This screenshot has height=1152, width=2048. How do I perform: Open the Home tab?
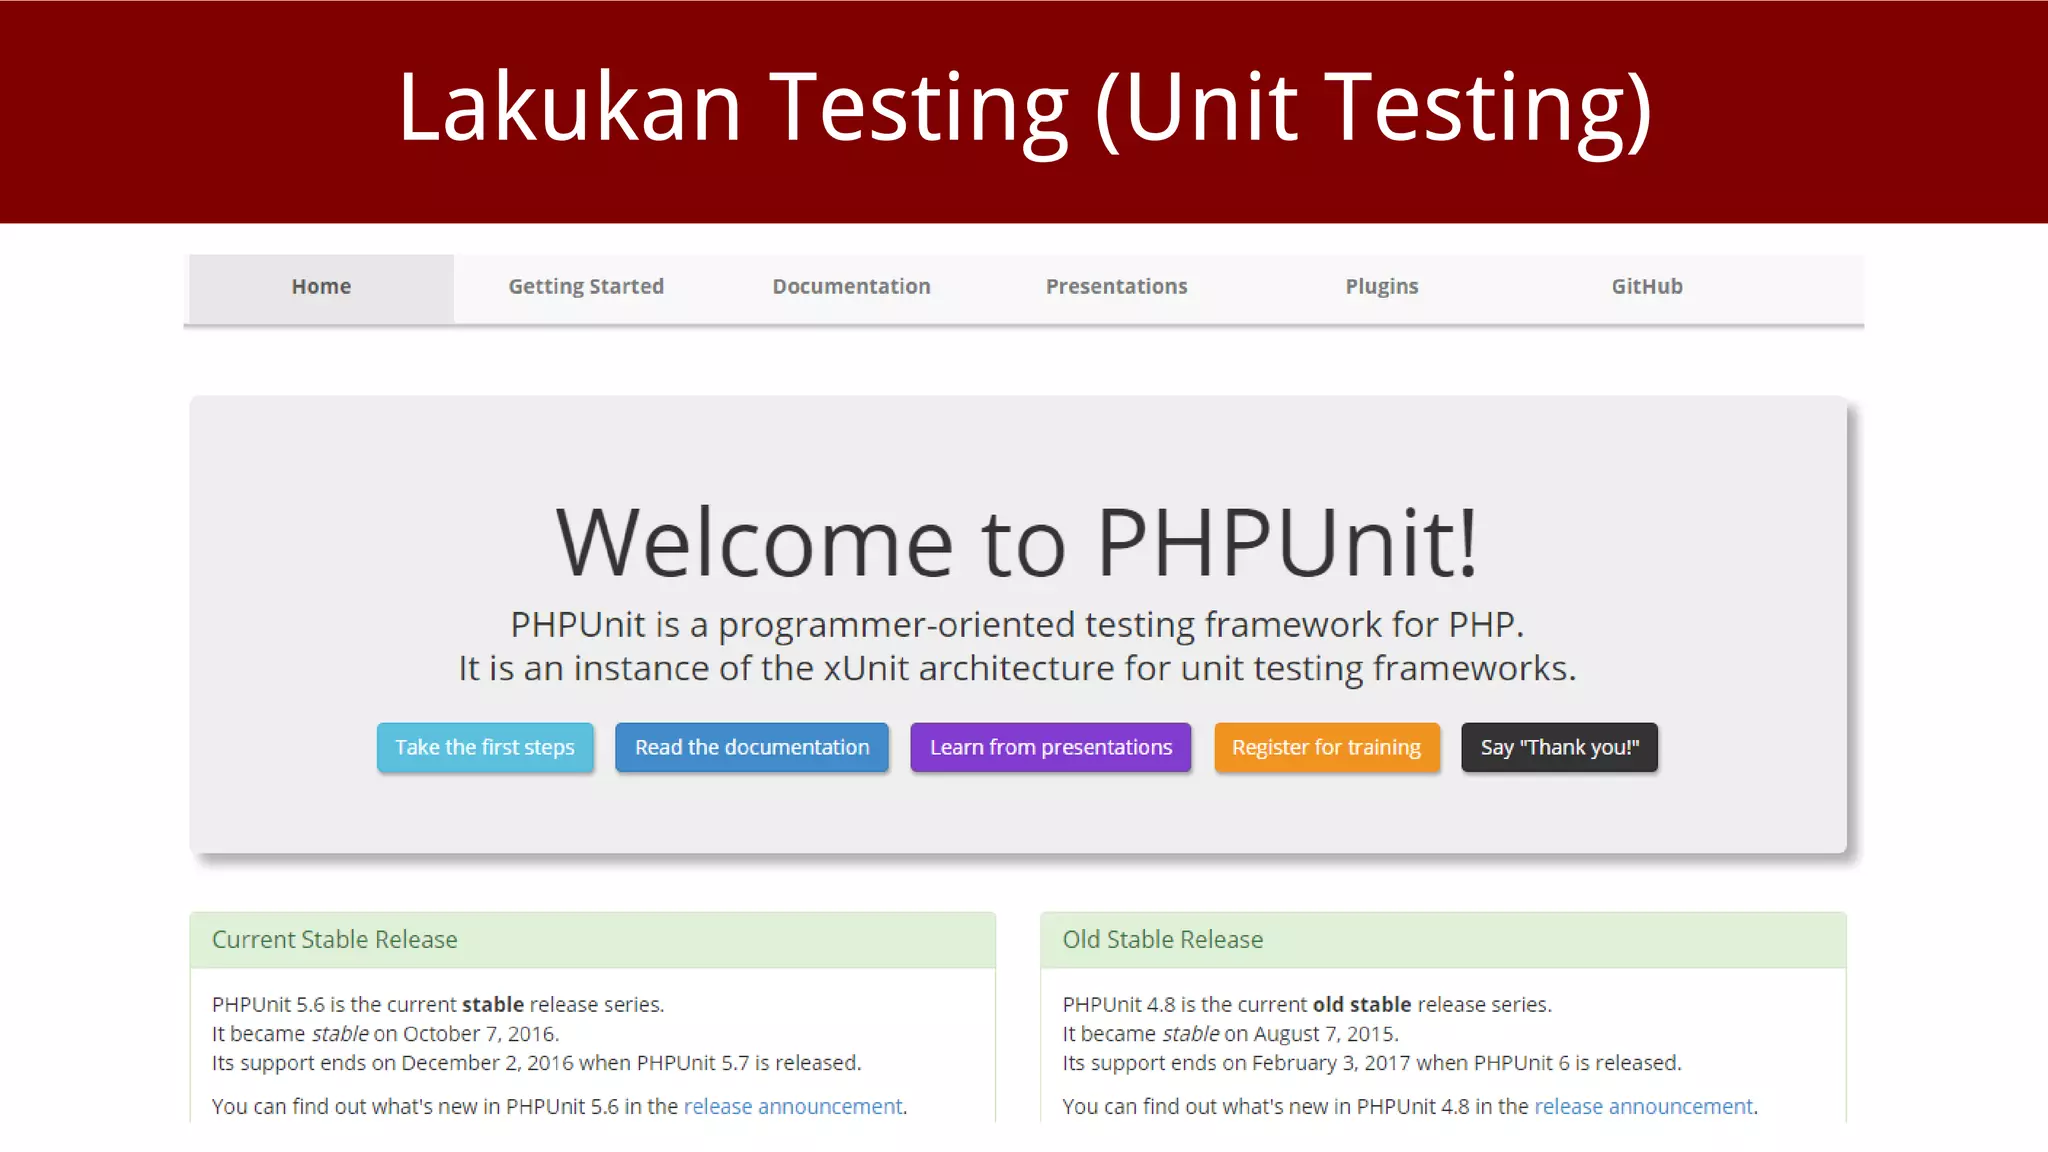[x=321, y=287]
